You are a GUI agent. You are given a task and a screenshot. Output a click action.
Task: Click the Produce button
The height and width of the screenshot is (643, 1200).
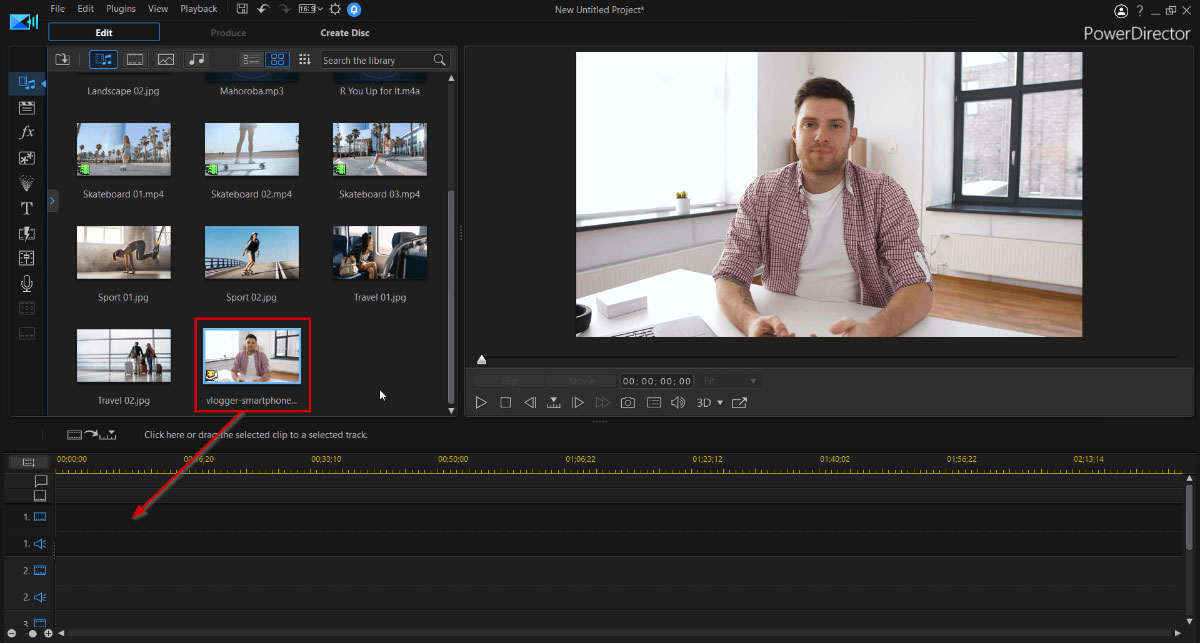228,33
